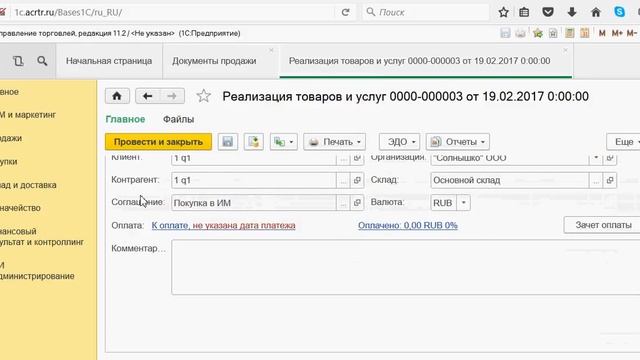Expand the create-based-on dropdown

pyautogui.click(x=284, y=142)
